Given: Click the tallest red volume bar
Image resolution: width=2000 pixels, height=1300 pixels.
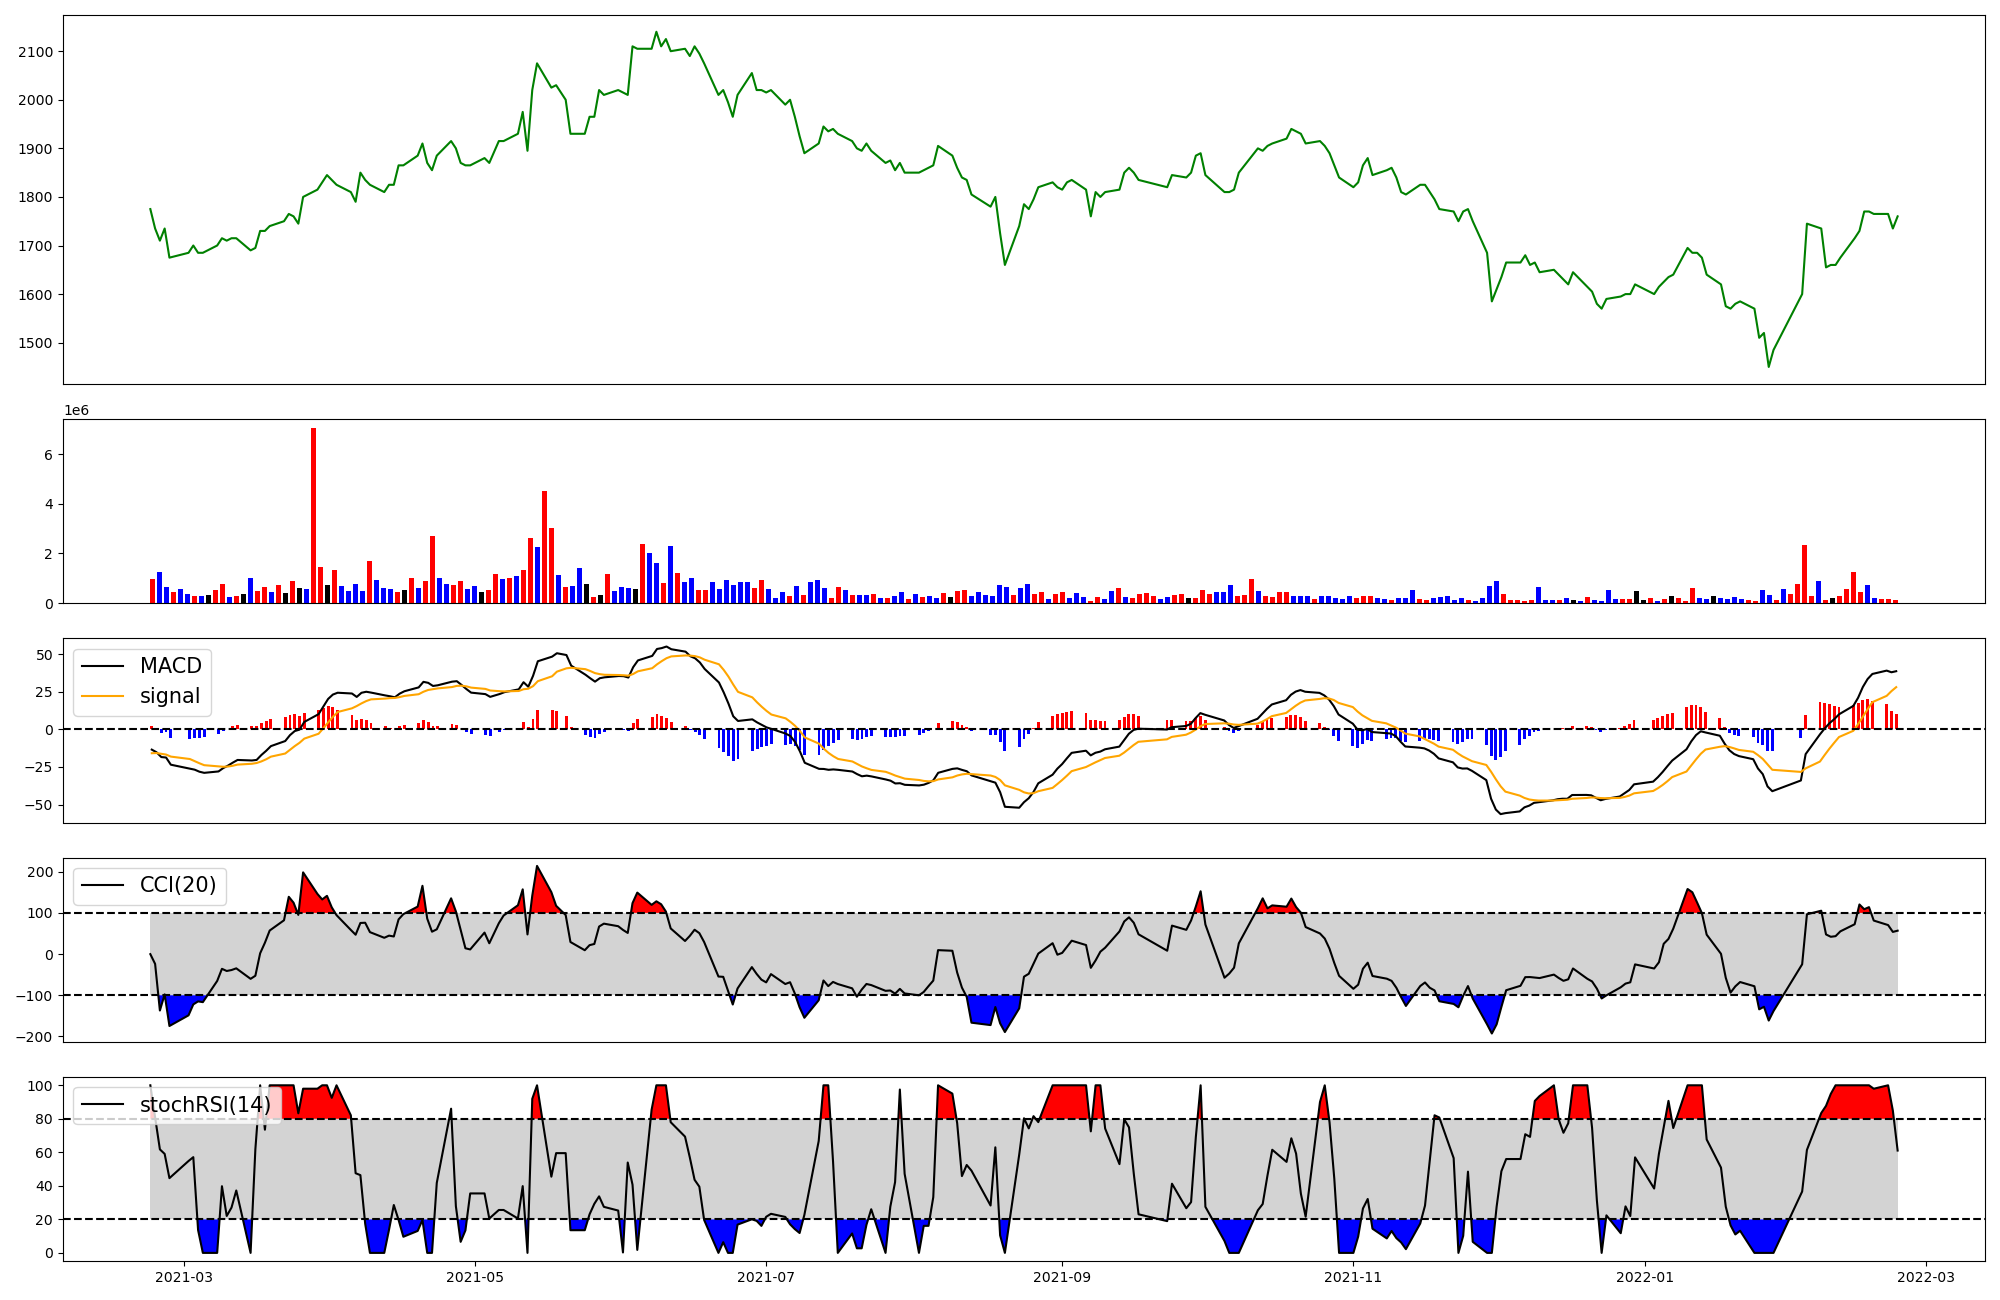Looking at the screenshot, I should tap(313, 515).
